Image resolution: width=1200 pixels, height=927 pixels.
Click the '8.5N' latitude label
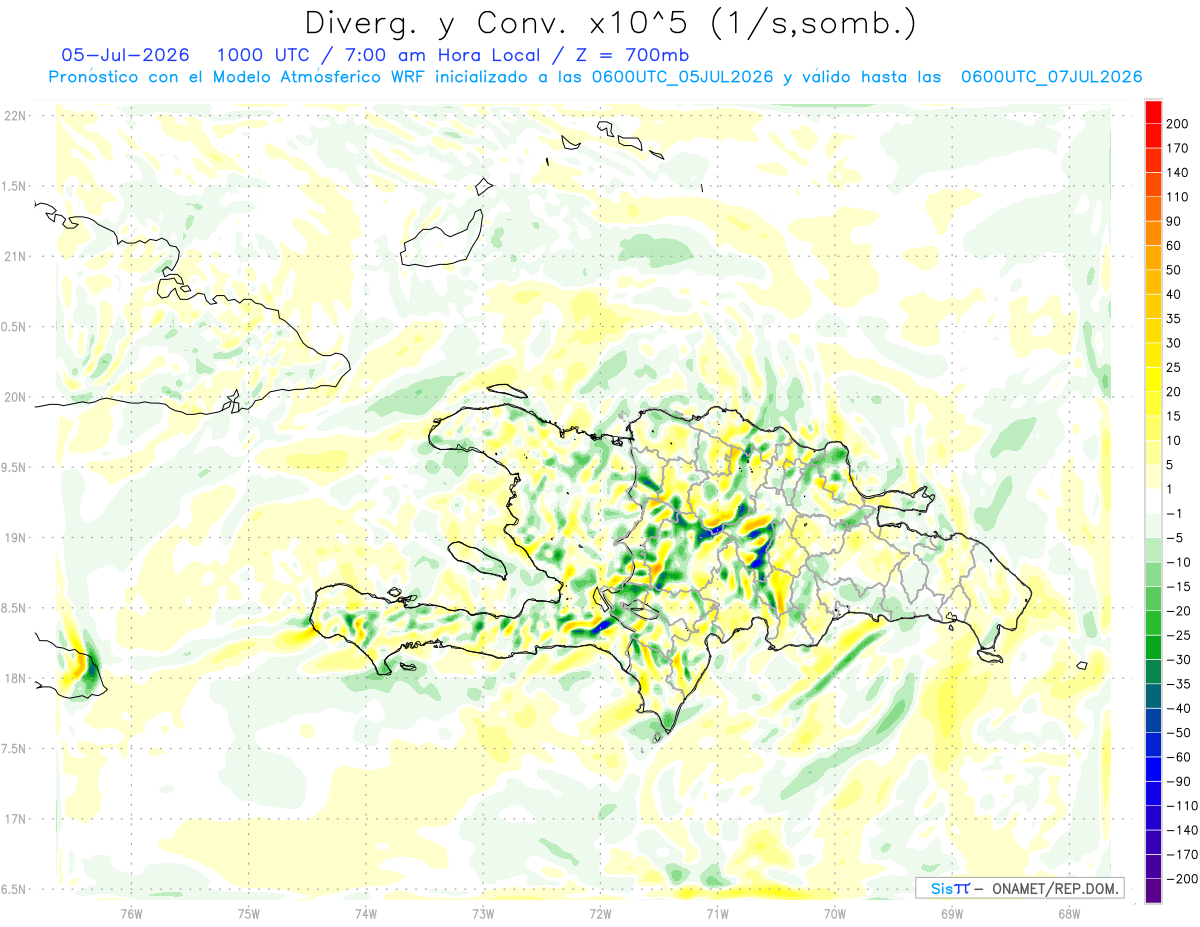tap(14, 608)
